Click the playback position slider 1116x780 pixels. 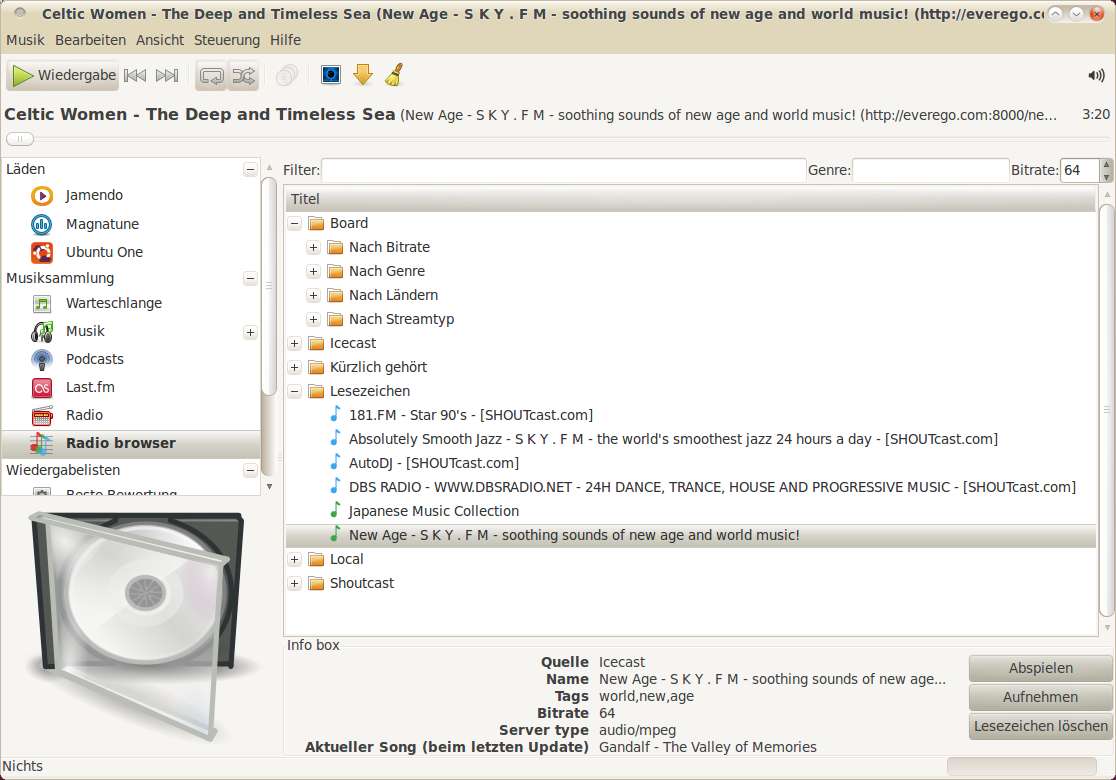click(20, 139)
